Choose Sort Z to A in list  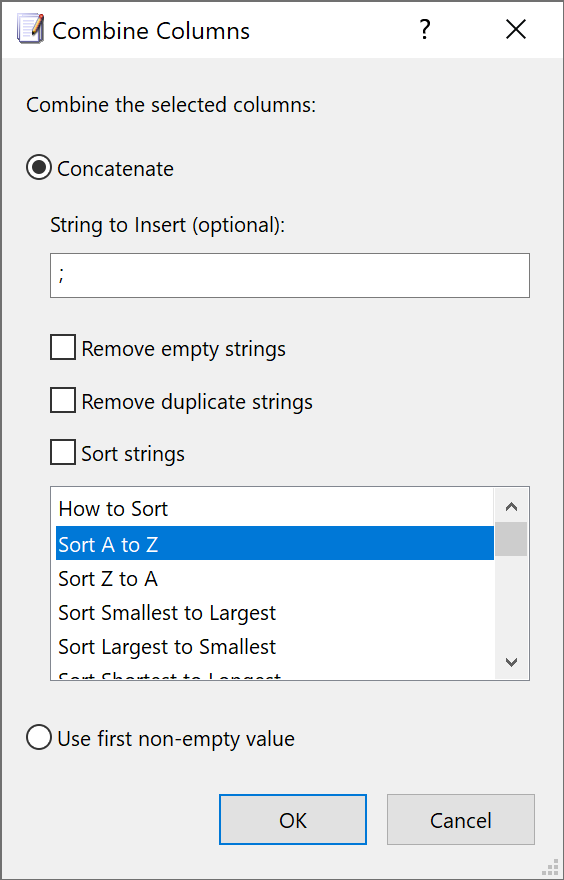click(x=274, y=579)
